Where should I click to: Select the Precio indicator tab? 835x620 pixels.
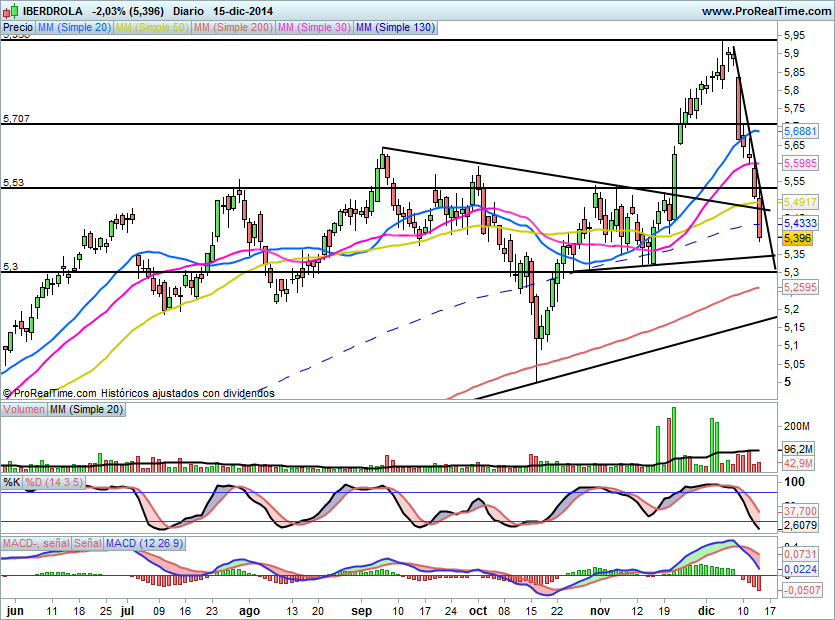click(x=18, y=27)
